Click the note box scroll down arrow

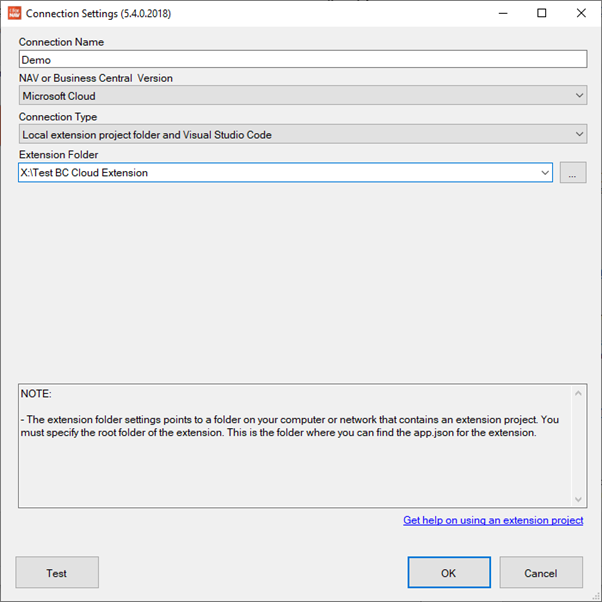click(x=578, y=499)
